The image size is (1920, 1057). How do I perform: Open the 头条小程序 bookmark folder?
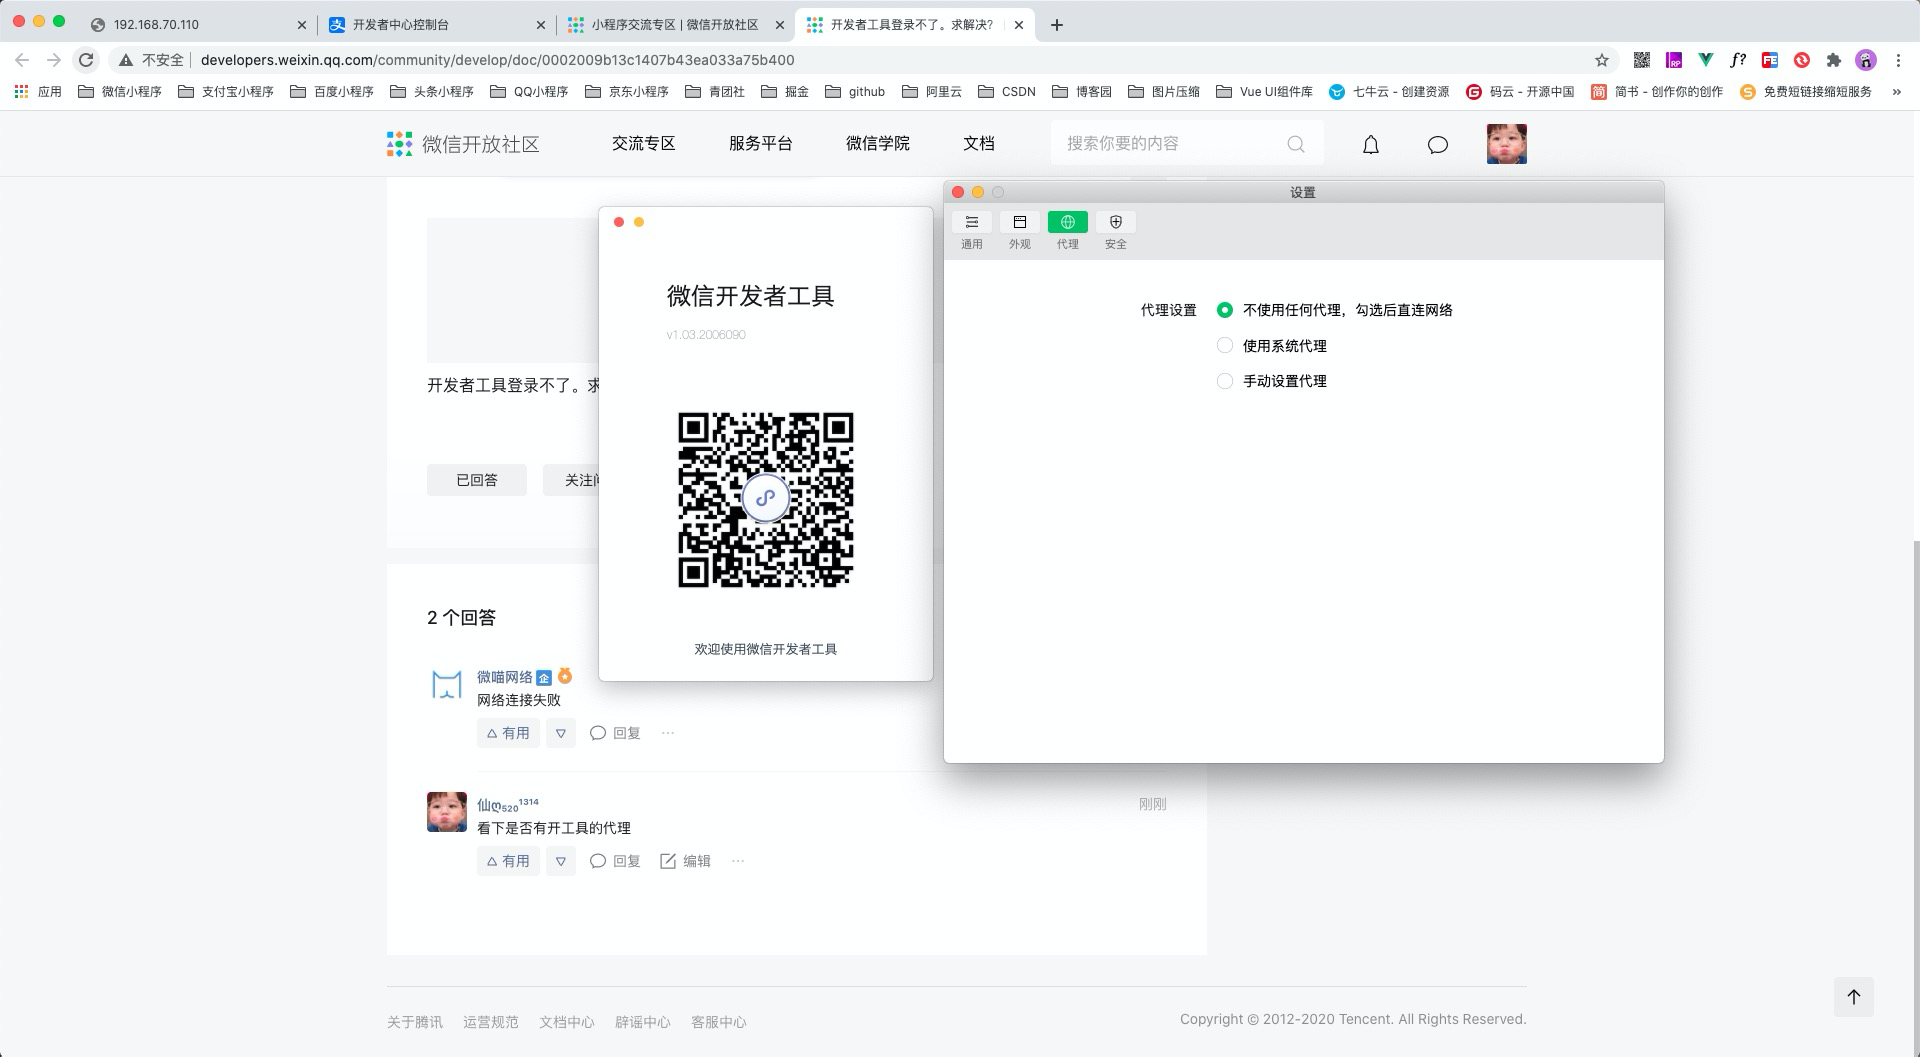(432, 92)
